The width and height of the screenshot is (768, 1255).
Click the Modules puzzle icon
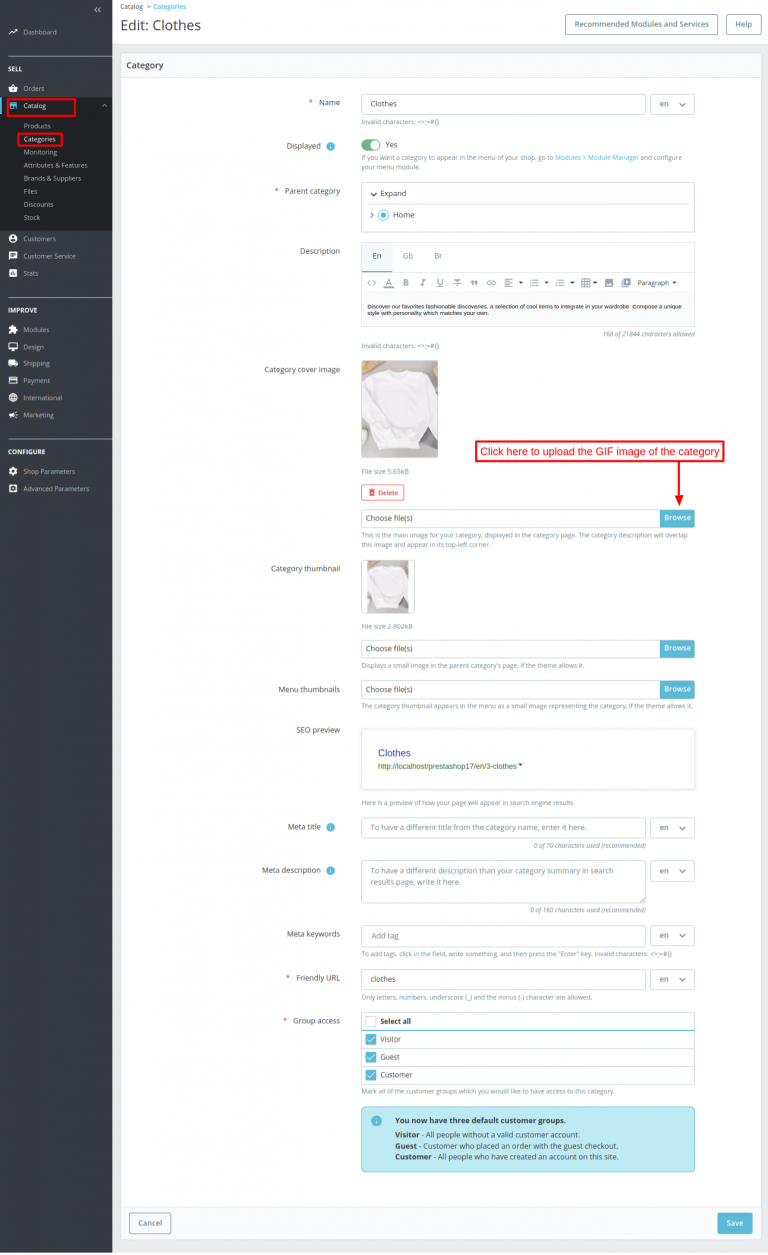[x=13, y=329]
